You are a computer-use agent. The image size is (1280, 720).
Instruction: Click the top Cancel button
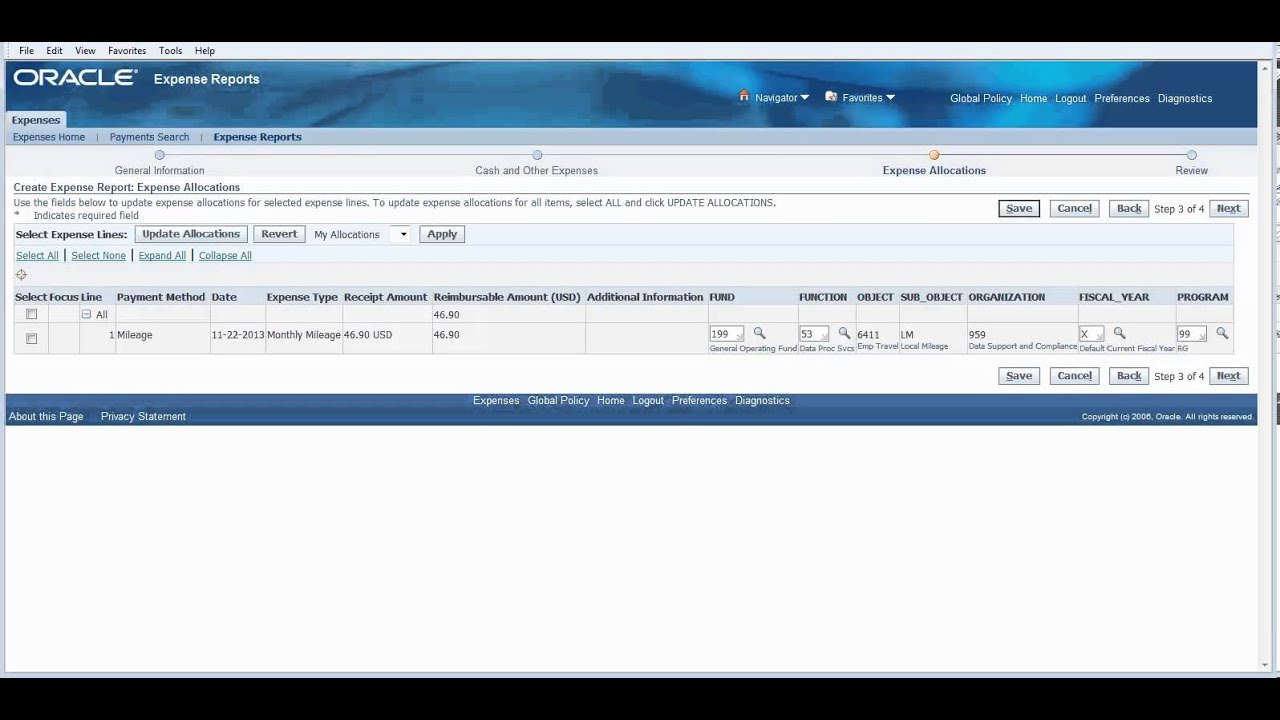[x=1074, y=208]
